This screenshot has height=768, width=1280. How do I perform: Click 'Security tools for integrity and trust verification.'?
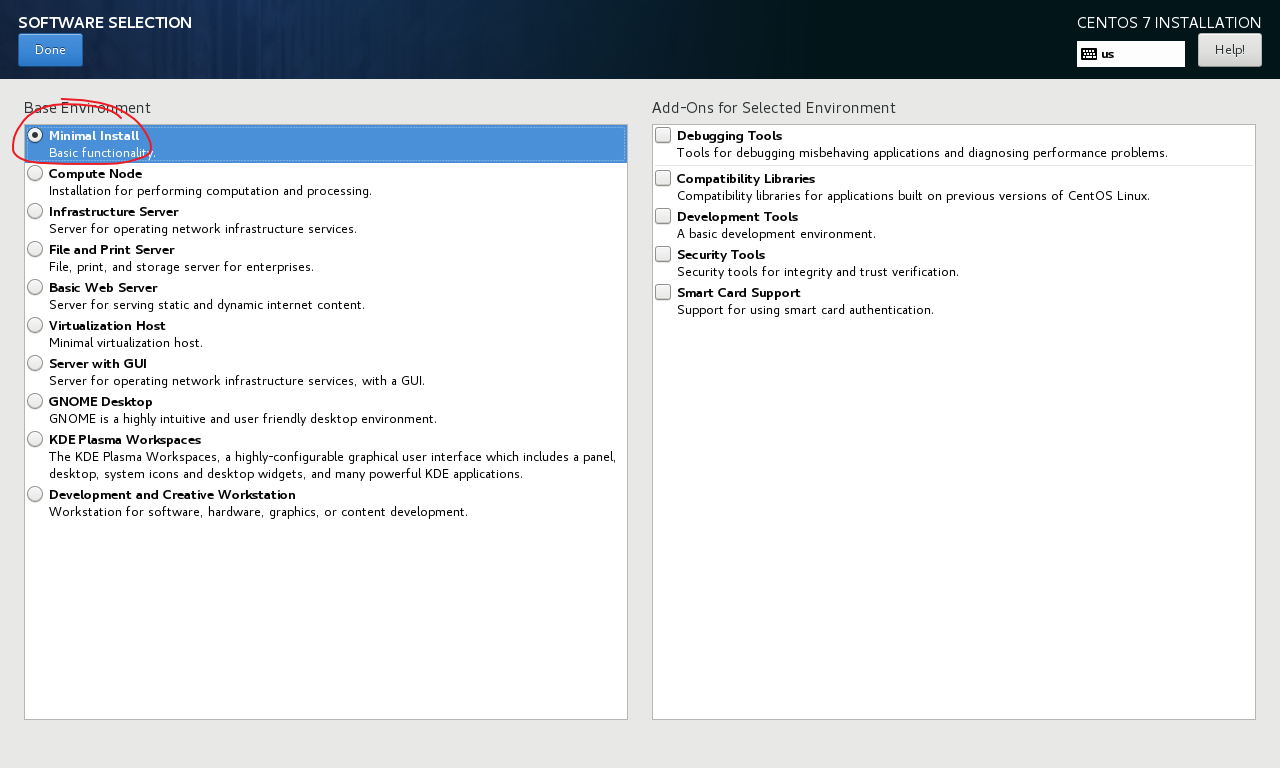point(818,272)
